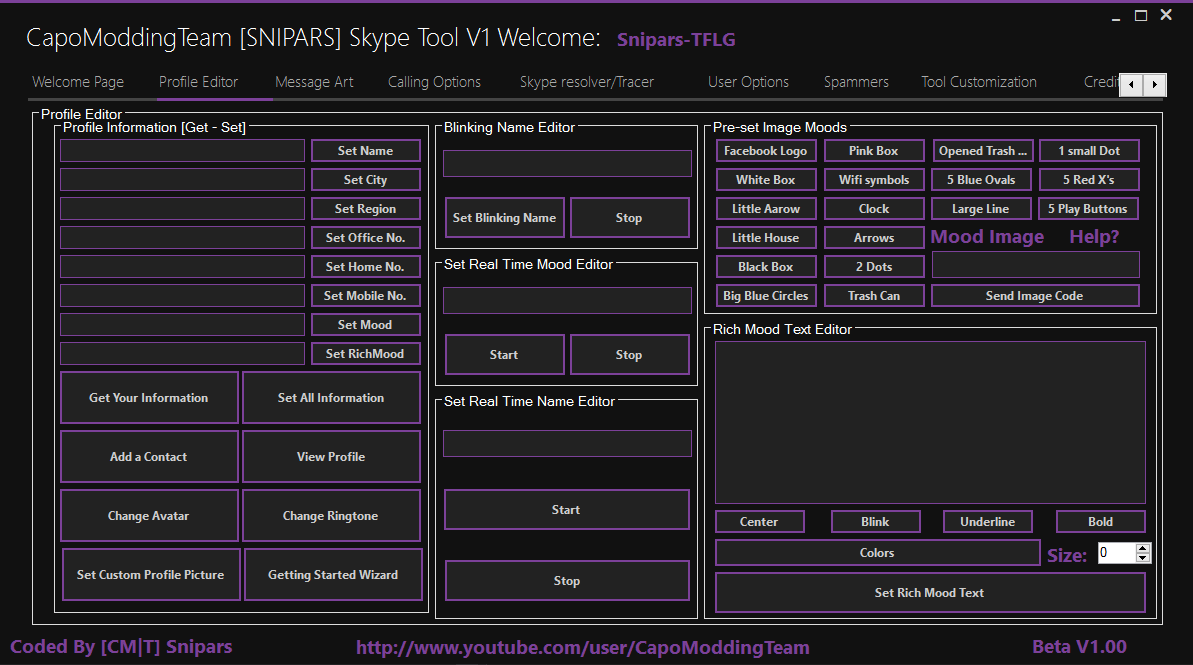
Task: Open the CapoModdingTeam YouTube link
Action: tap(583, 648)
